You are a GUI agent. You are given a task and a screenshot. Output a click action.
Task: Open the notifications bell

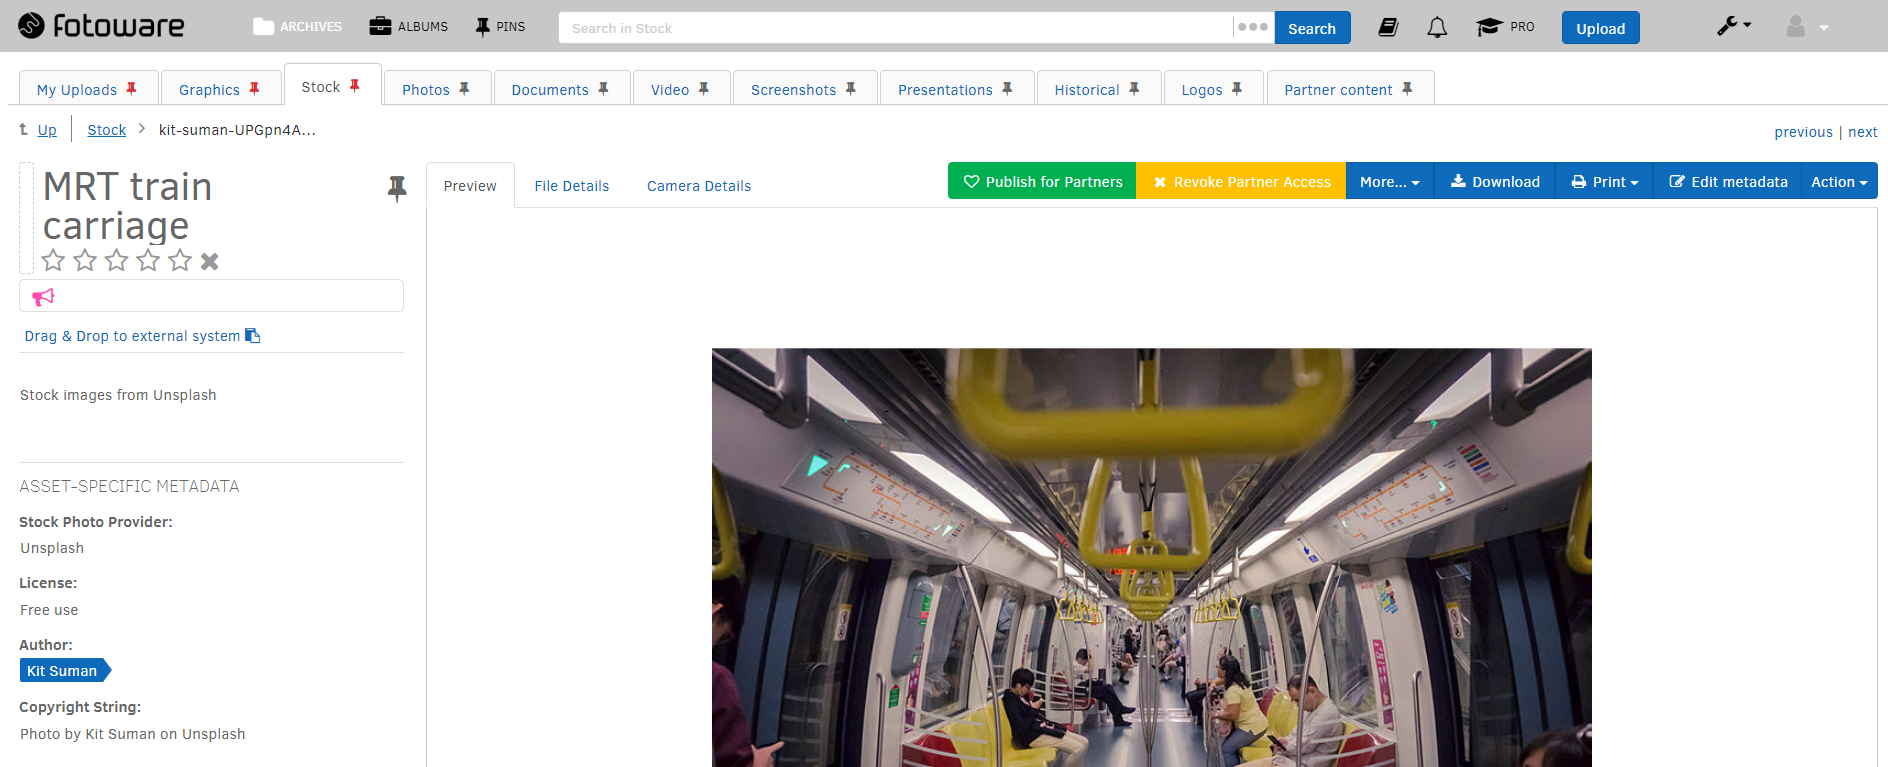(x=1437, y=27)
